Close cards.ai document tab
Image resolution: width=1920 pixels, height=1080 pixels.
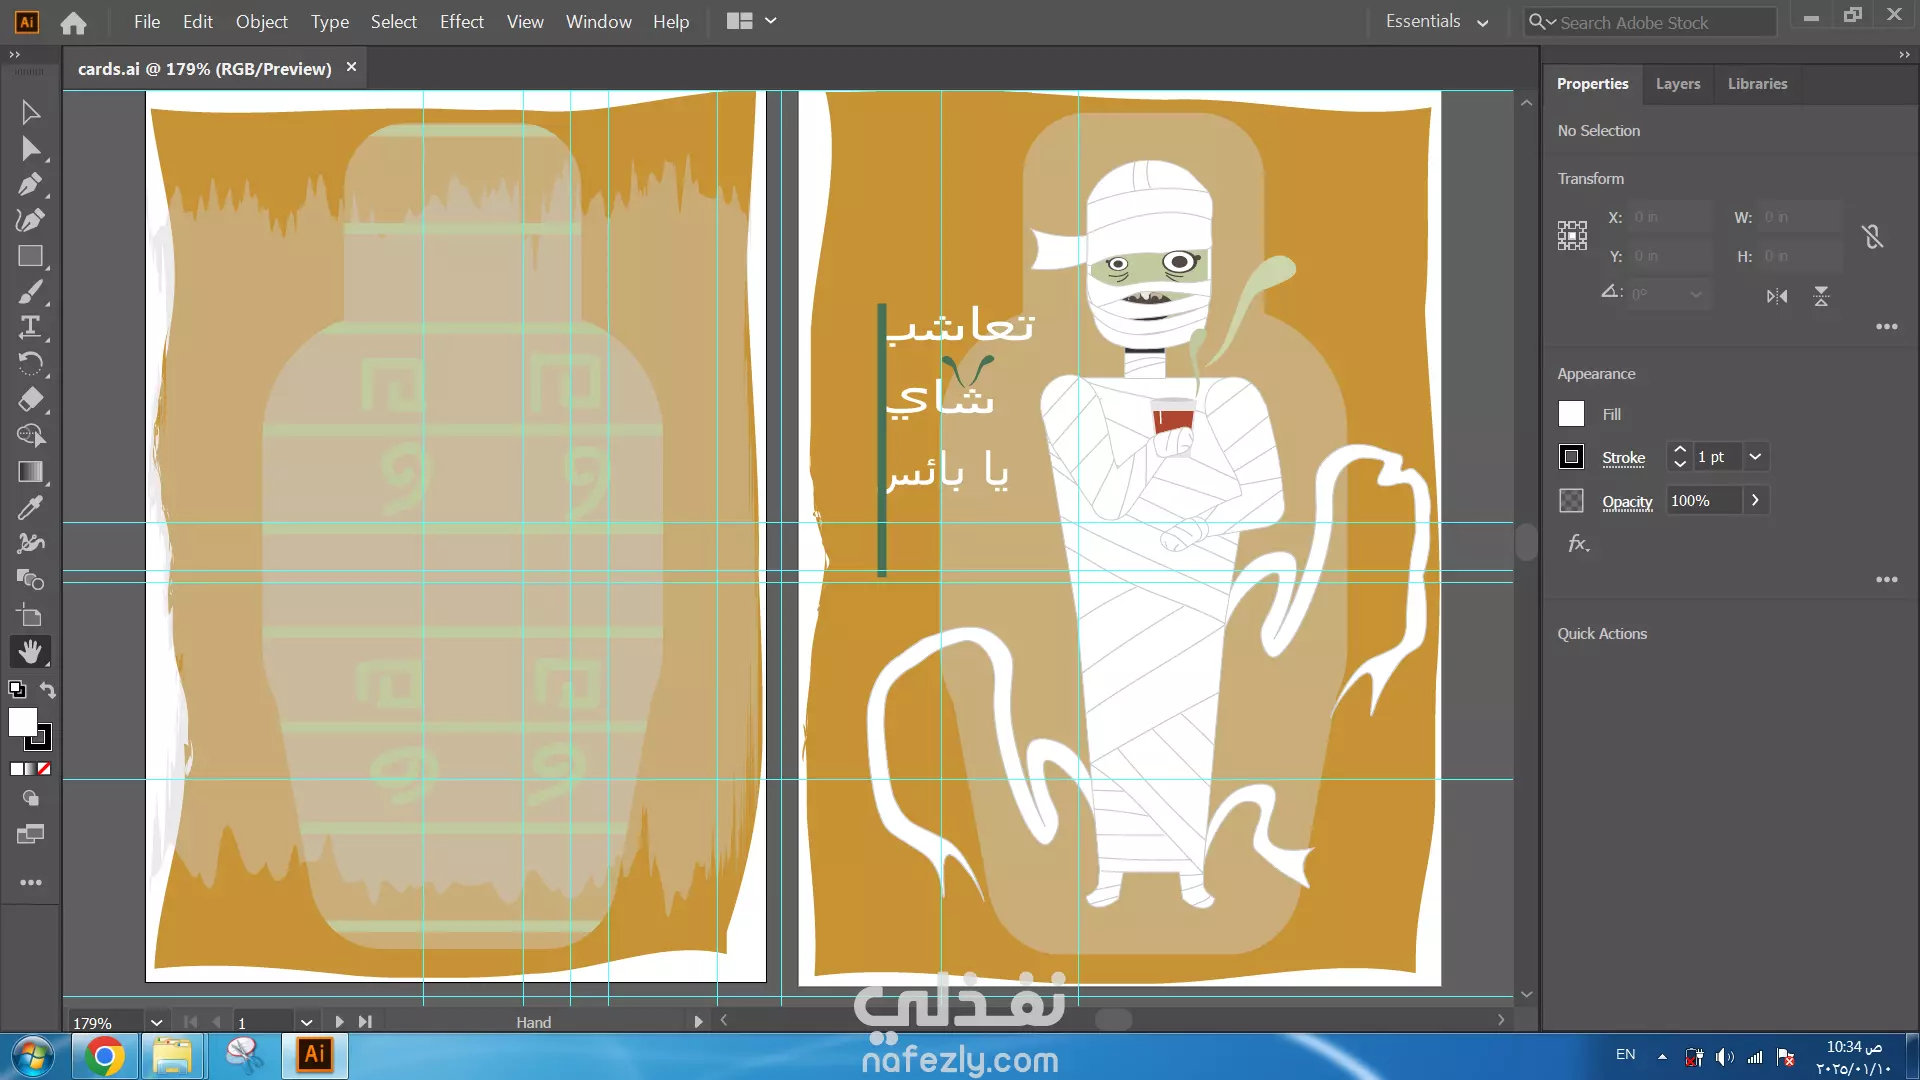pyautogui.click(x=351, y=67)
